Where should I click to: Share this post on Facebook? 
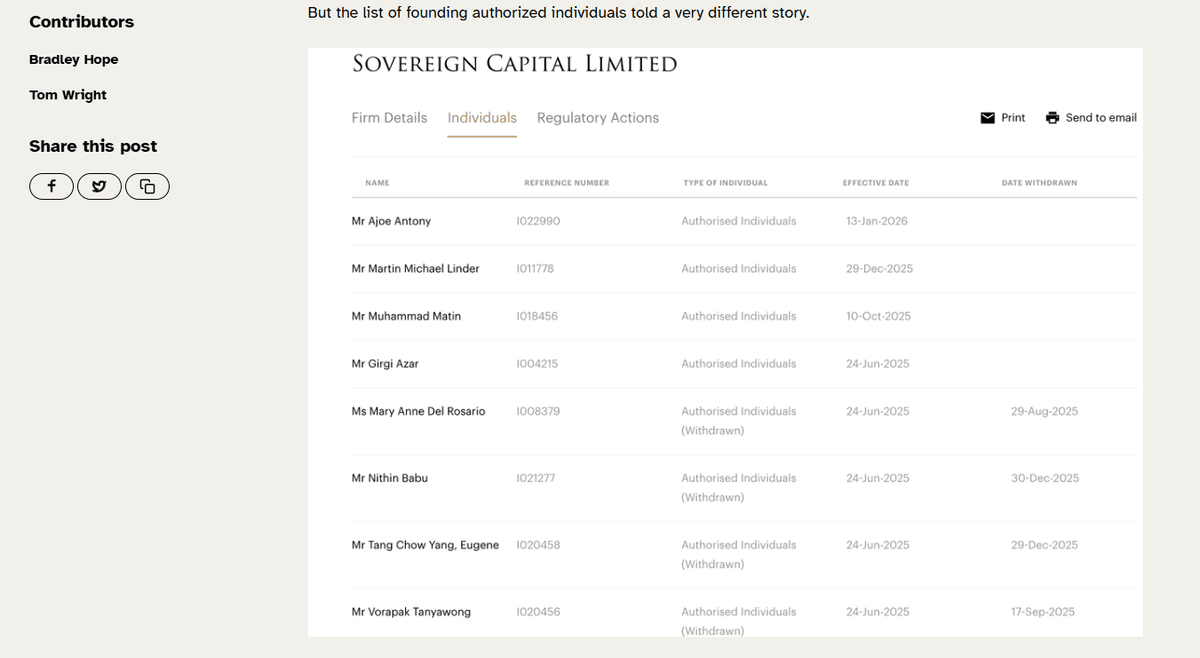click(52, 186)
